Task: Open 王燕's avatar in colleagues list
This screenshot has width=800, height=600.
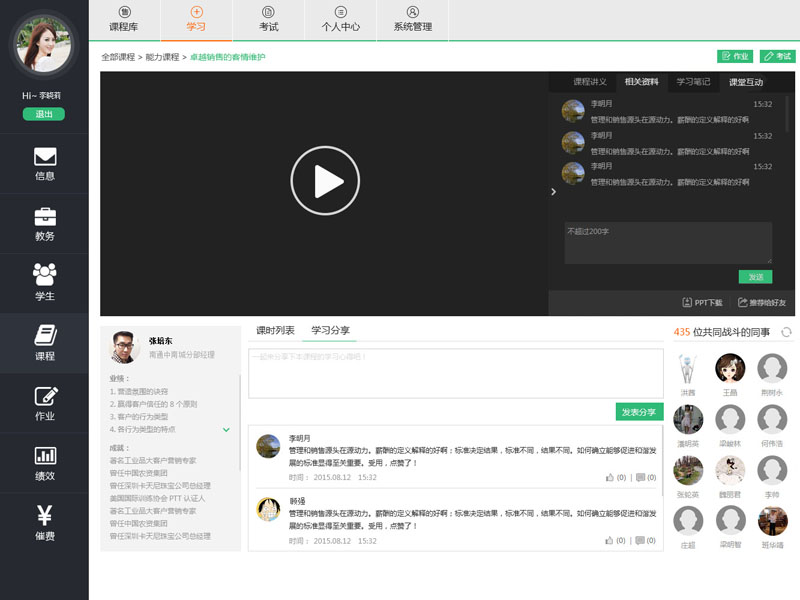Action: [x=730, y=369]
